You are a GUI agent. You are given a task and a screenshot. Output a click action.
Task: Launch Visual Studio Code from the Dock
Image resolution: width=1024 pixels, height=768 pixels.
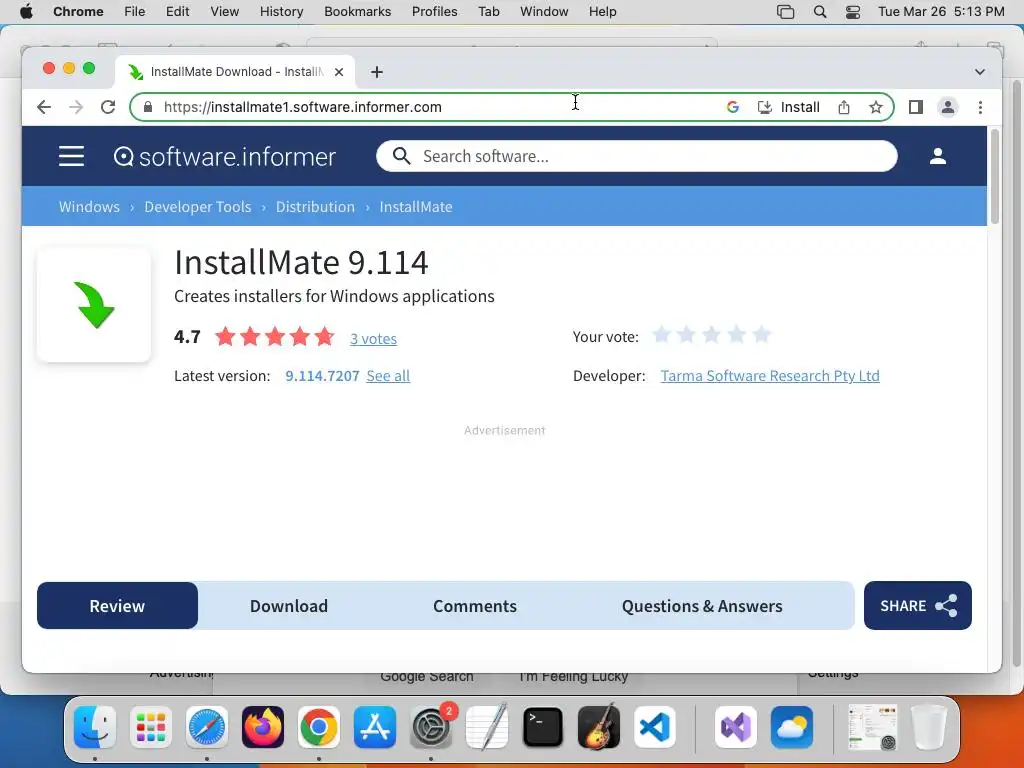pyautogui.click(x=654, y=727)
